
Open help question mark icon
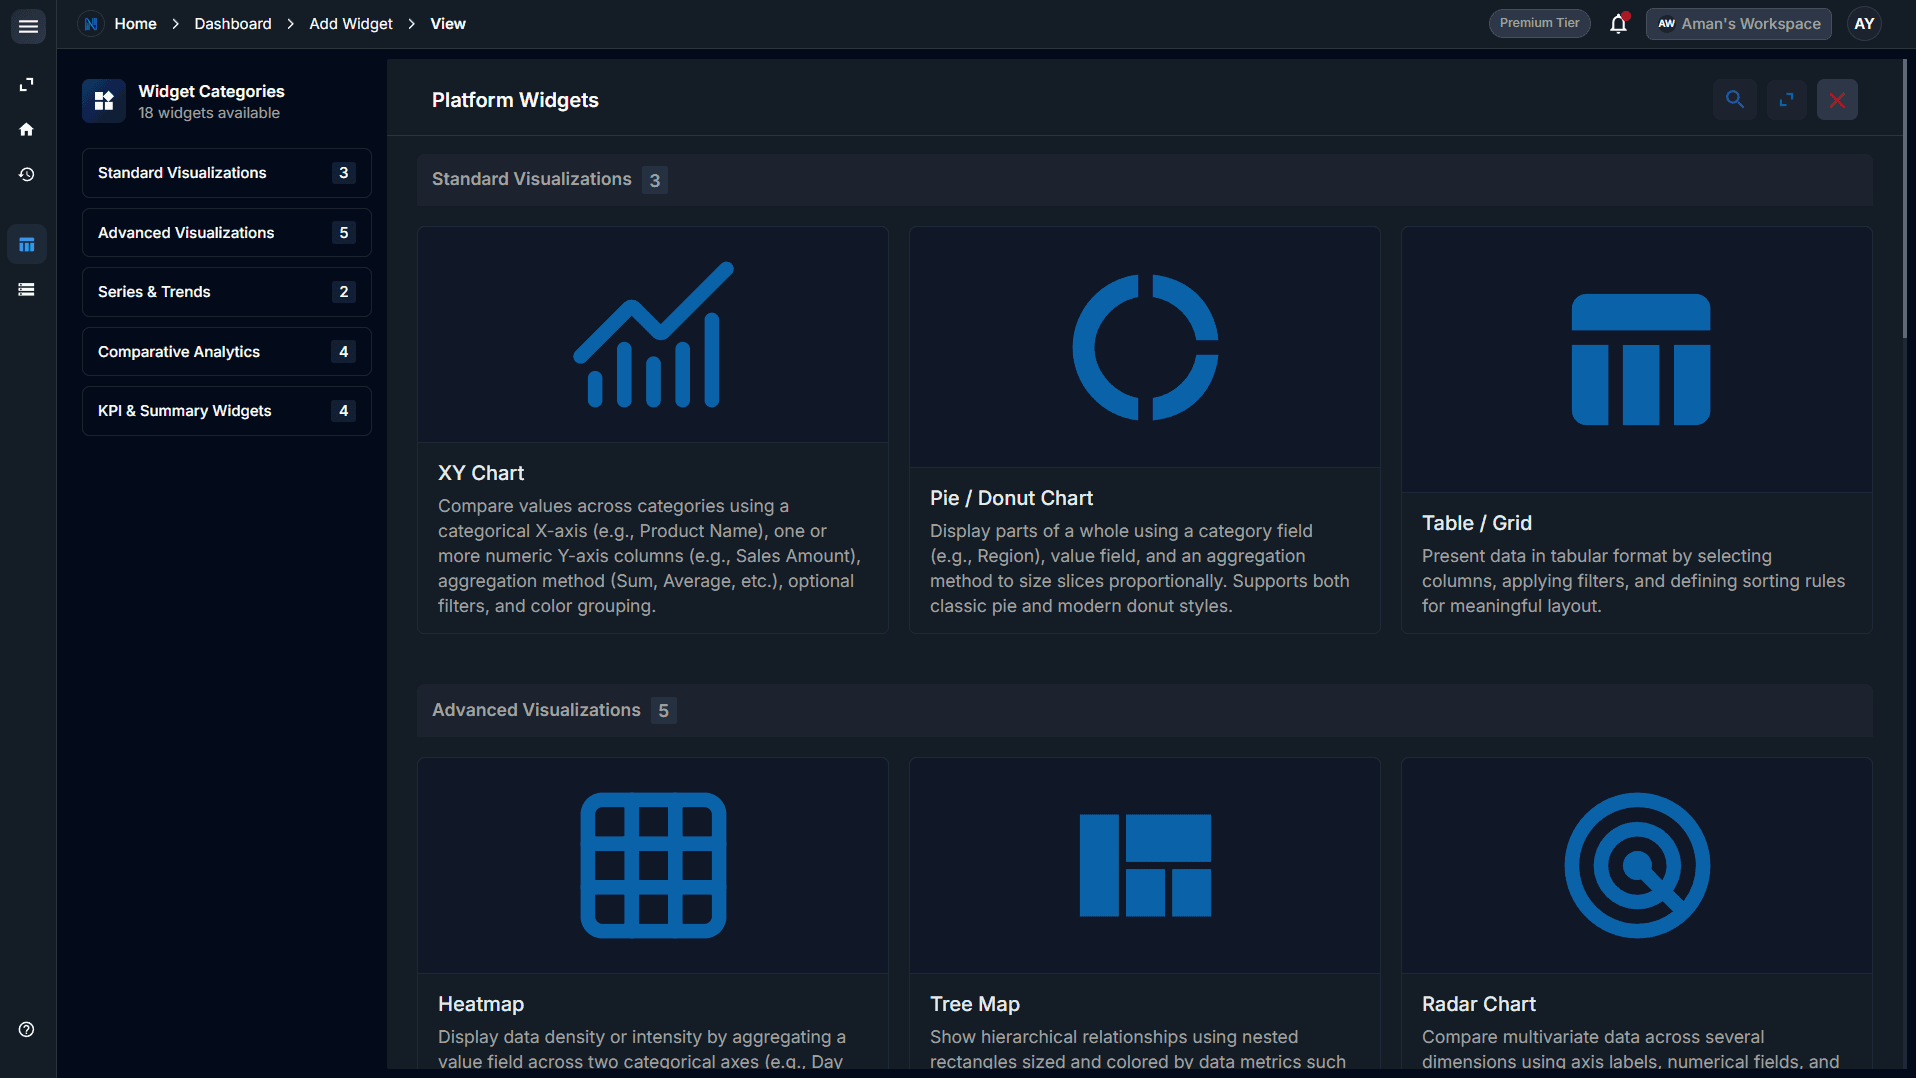(x=27, y=1029)
